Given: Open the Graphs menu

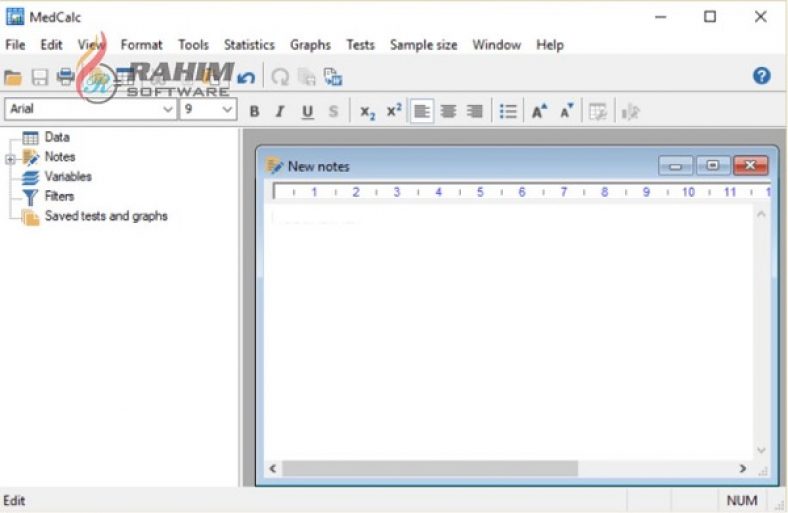Looking at the screenshot, I should point(310,45).
